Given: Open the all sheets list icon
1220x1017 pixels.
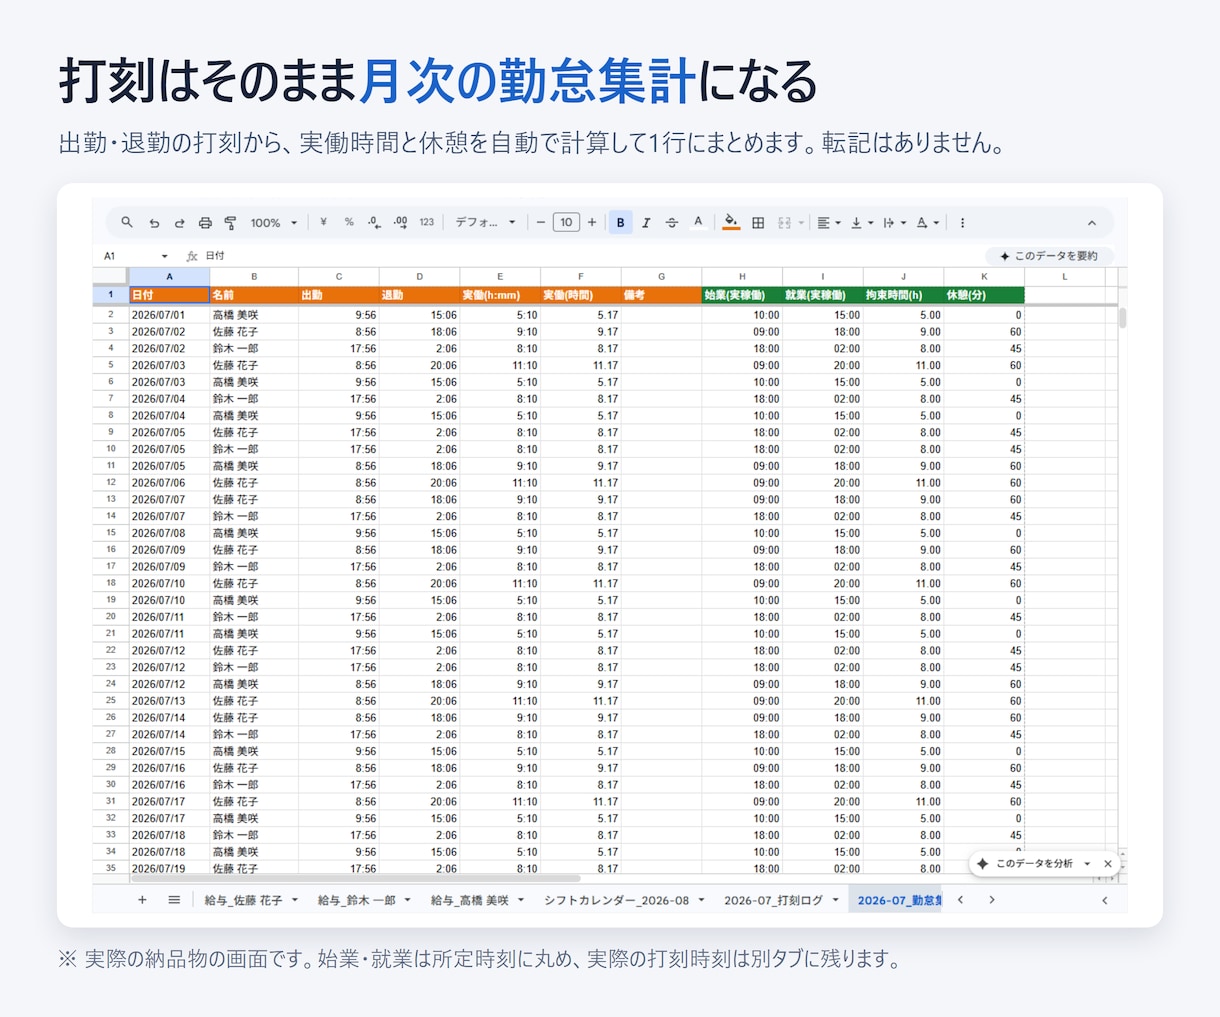Looking at the screenshot, I should pos(174,900).
